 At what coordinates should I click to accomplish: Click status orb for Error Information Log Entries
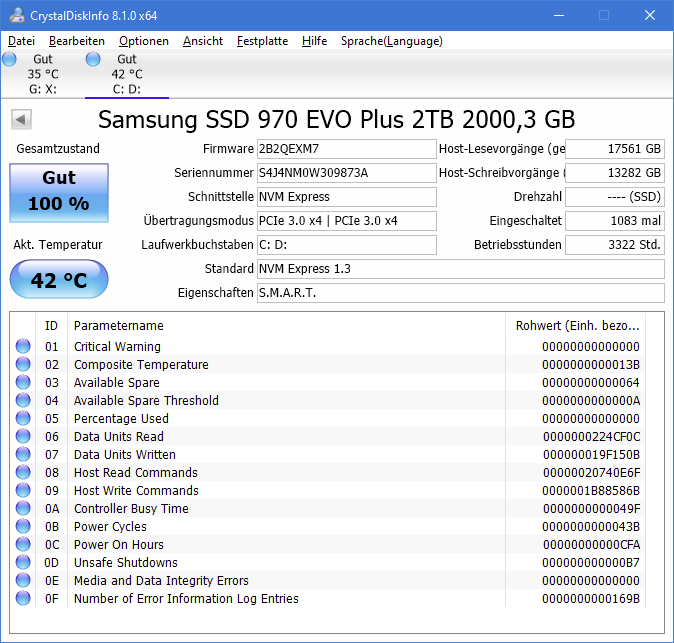point(23,598)
